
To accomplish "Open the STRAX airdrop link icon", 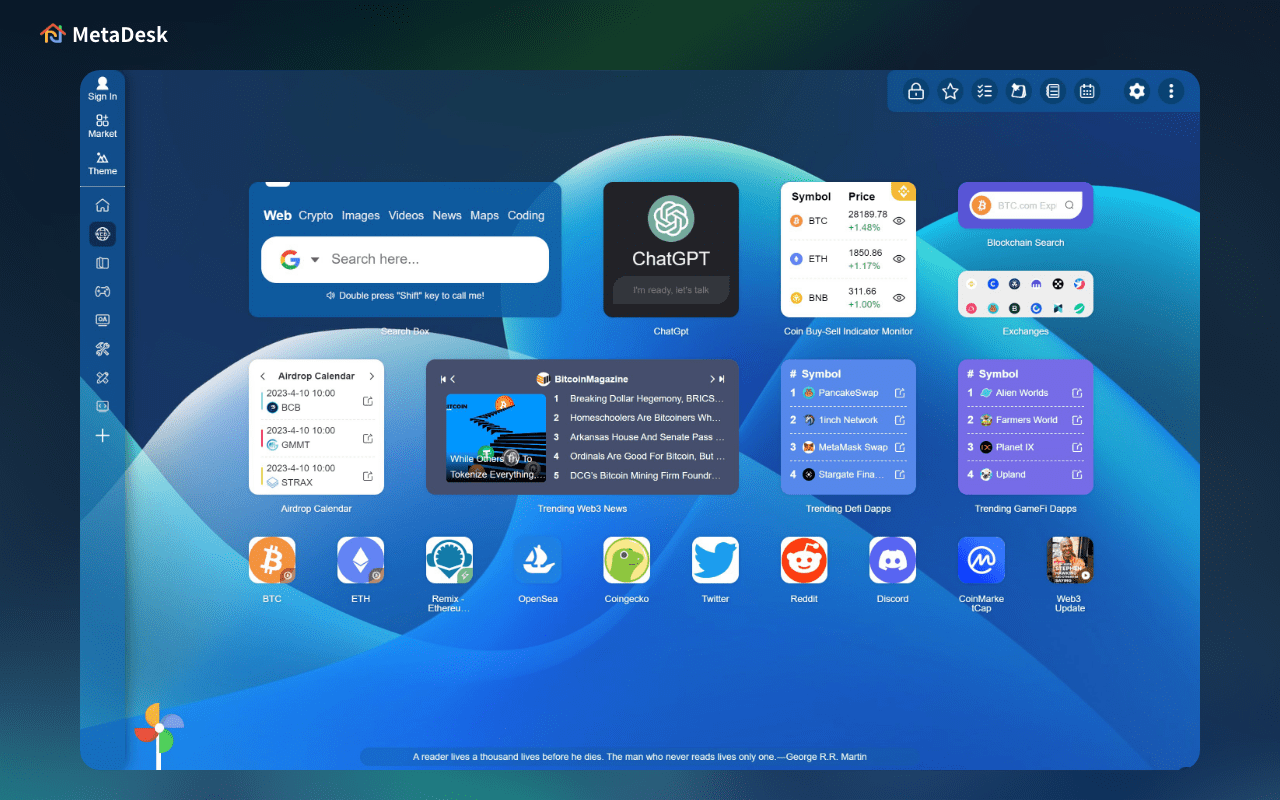I will click(368, 476).
